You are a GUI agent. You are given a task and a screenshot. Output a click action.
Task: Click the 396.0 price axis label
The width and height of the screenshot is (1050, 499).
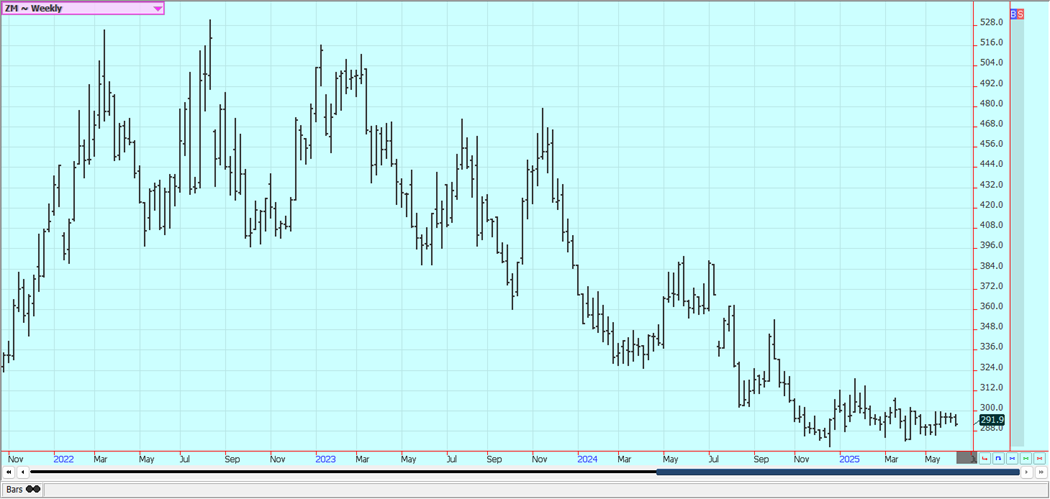[x=992, y=245]
